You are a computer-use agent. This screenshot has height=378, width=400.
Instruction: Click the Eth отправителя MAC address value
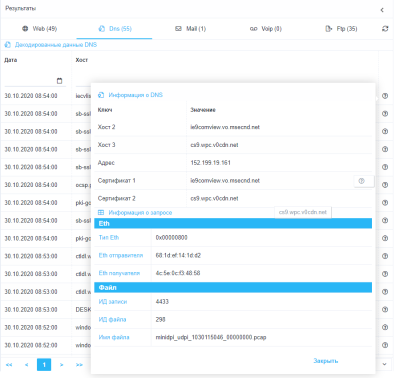(178, 255)
